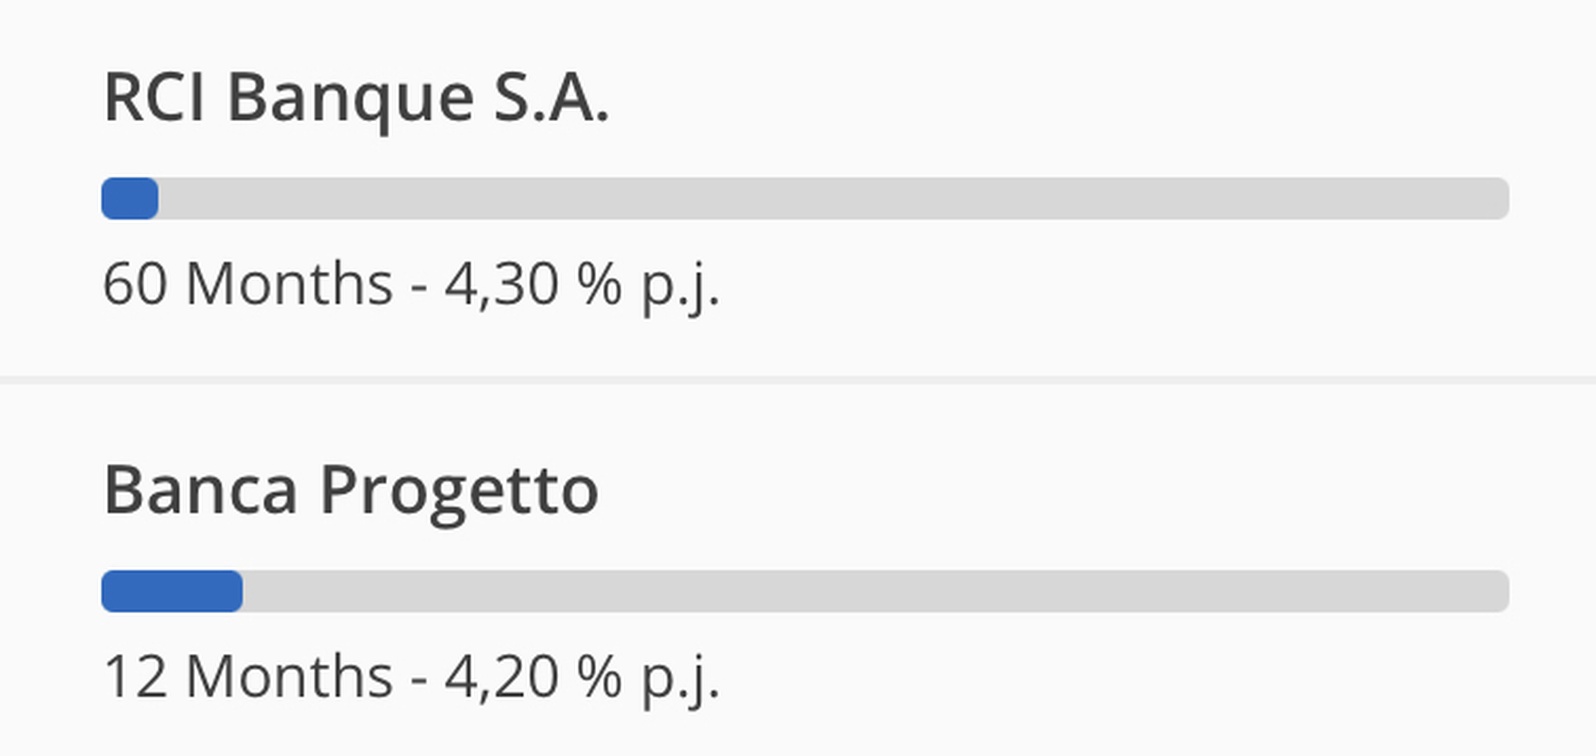1596x756 pixels.
Task: Click the RCI text at the heading start
Action: click(155, 98)
